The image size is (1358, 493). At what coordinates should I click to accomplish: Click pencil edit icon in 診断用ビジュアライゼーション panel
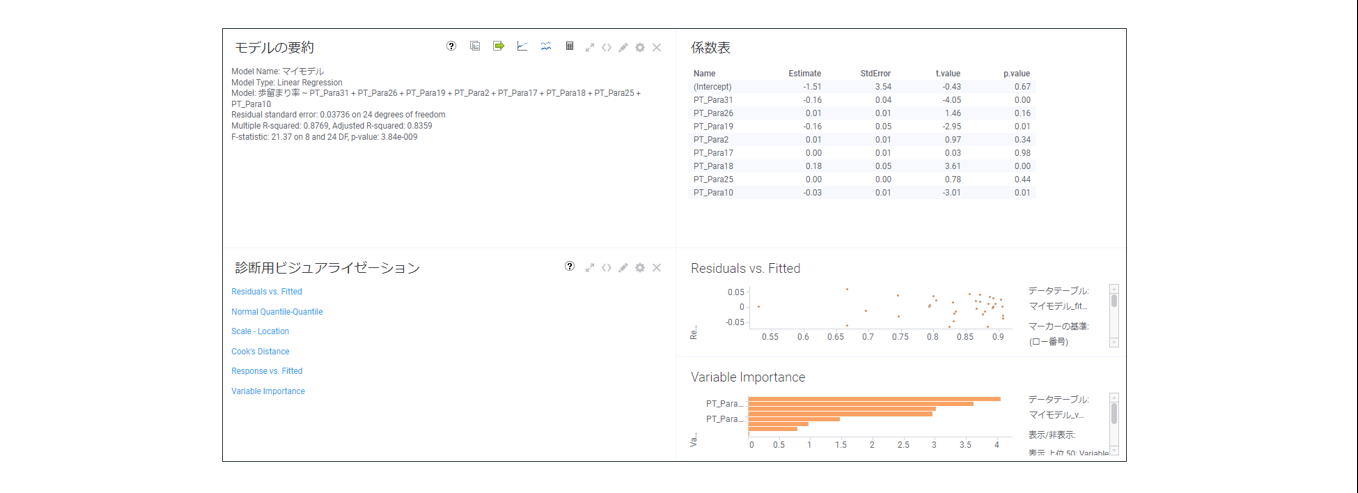pos(623,268)
